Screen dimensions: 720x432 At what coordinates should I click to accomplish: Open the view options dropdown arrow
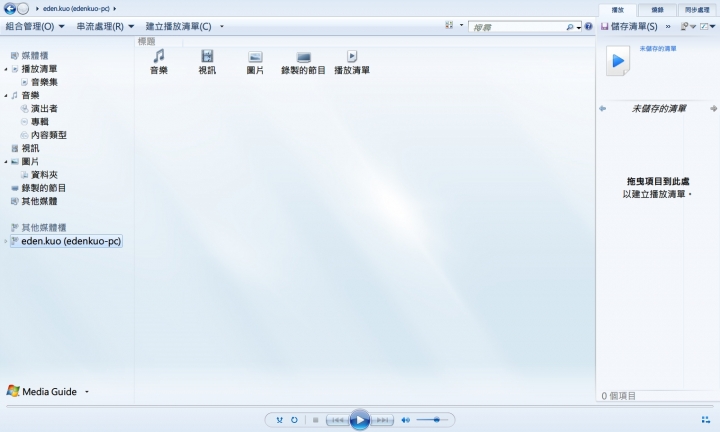461,25
